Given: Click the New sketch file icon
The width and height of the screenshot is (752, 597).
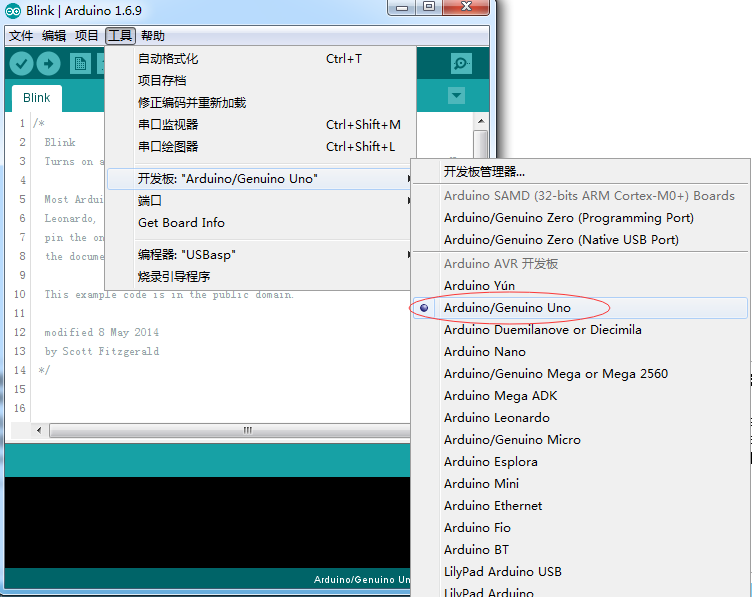Looking at the screenshot, I should [80, 64].
